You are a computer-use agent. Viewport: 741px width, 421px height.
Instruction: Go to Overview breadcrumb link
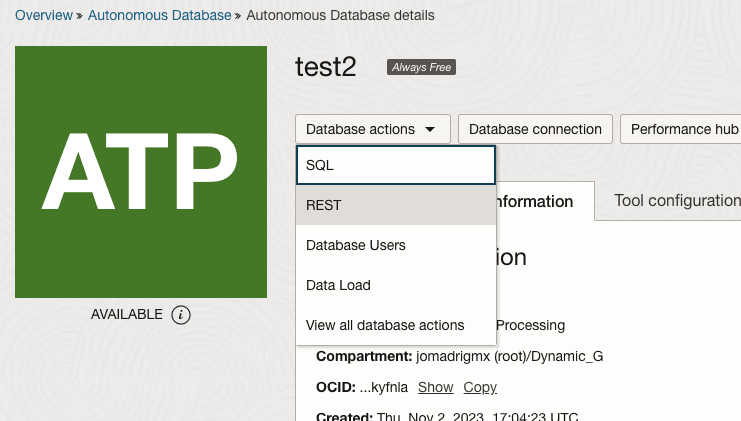tap(44, 15)
